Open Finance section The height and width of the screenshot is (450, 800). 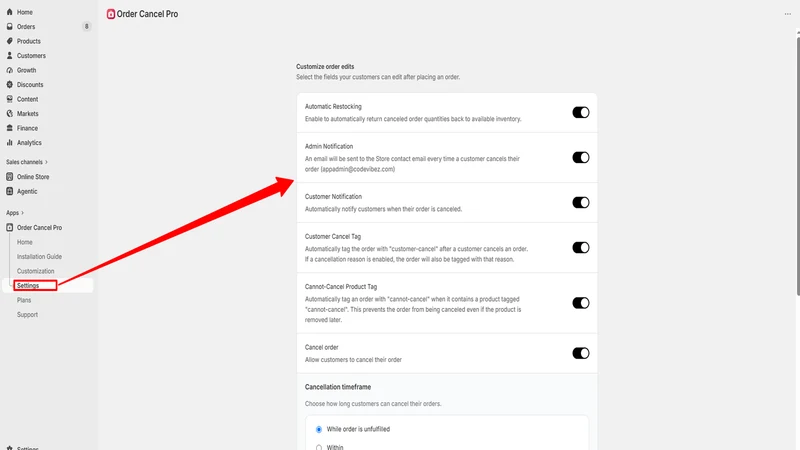pyautogui.click(x=27, y=128)
